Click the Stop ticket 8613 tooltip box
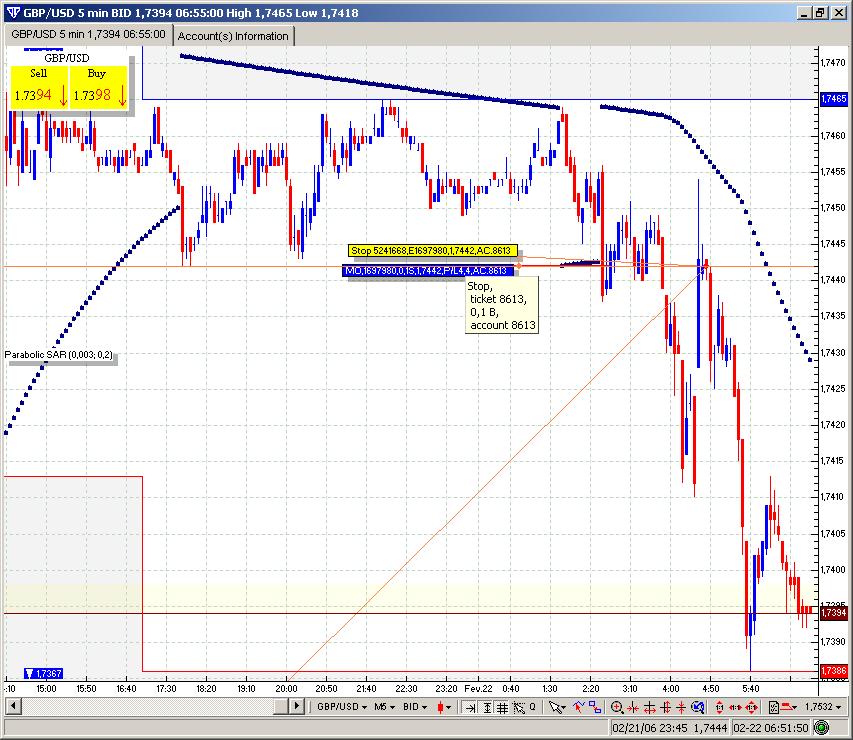 [502, 305]
